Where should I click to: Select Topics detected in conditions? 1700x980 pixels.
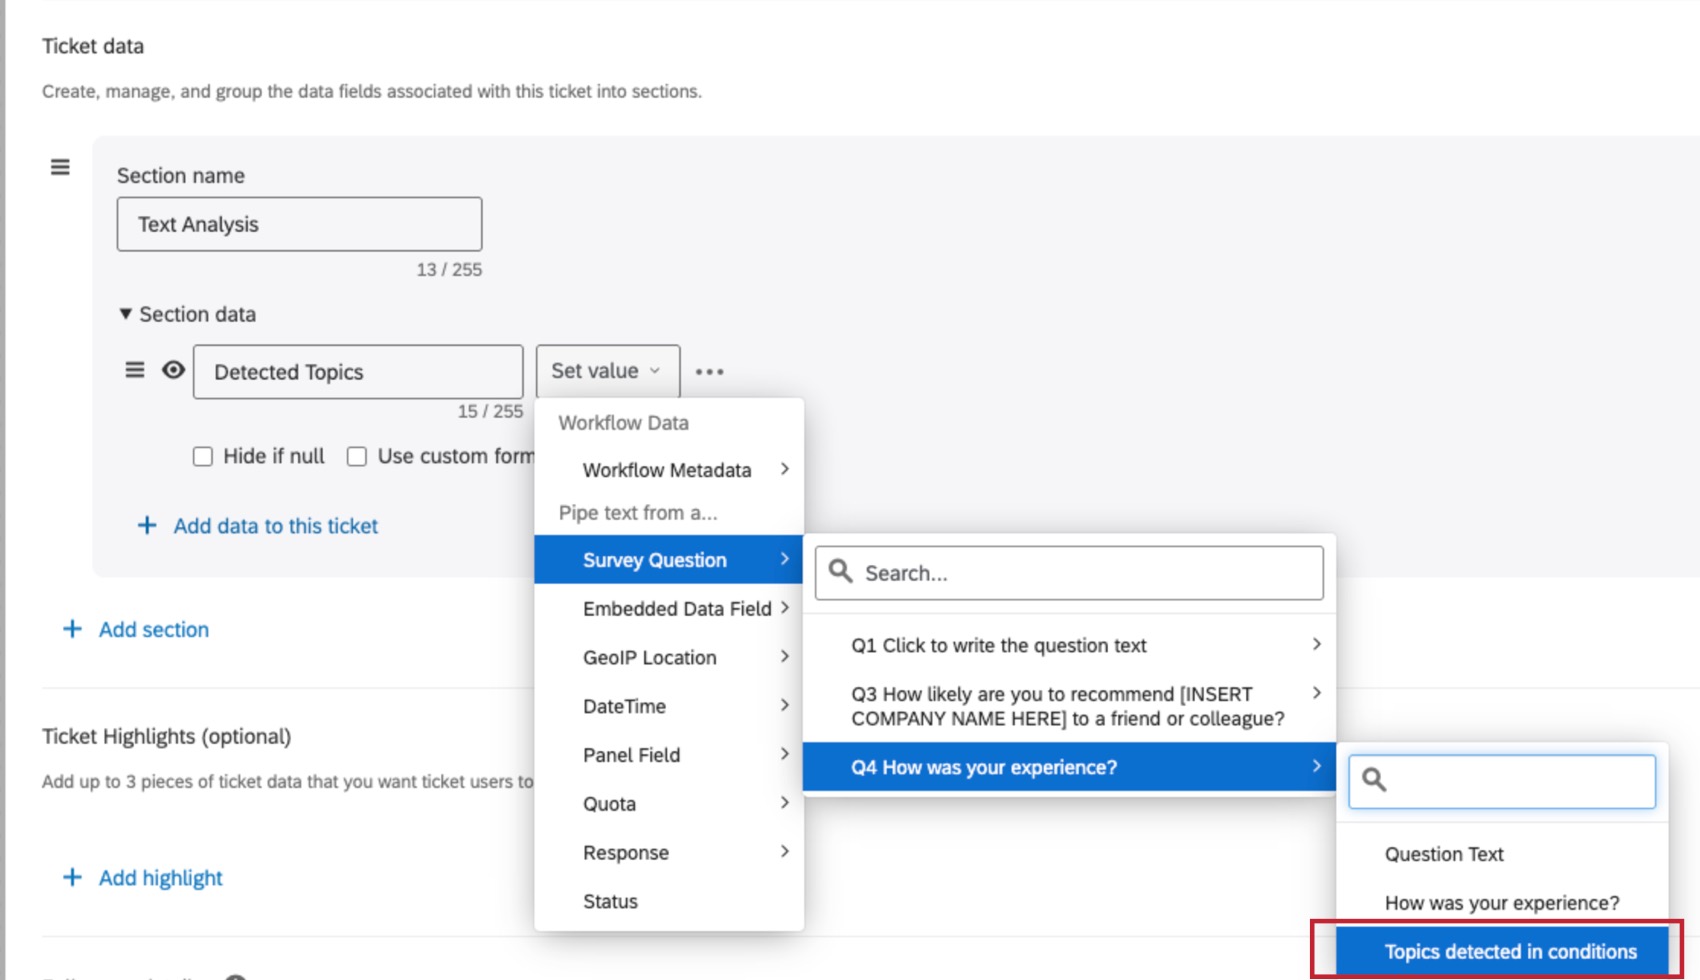1502,951
